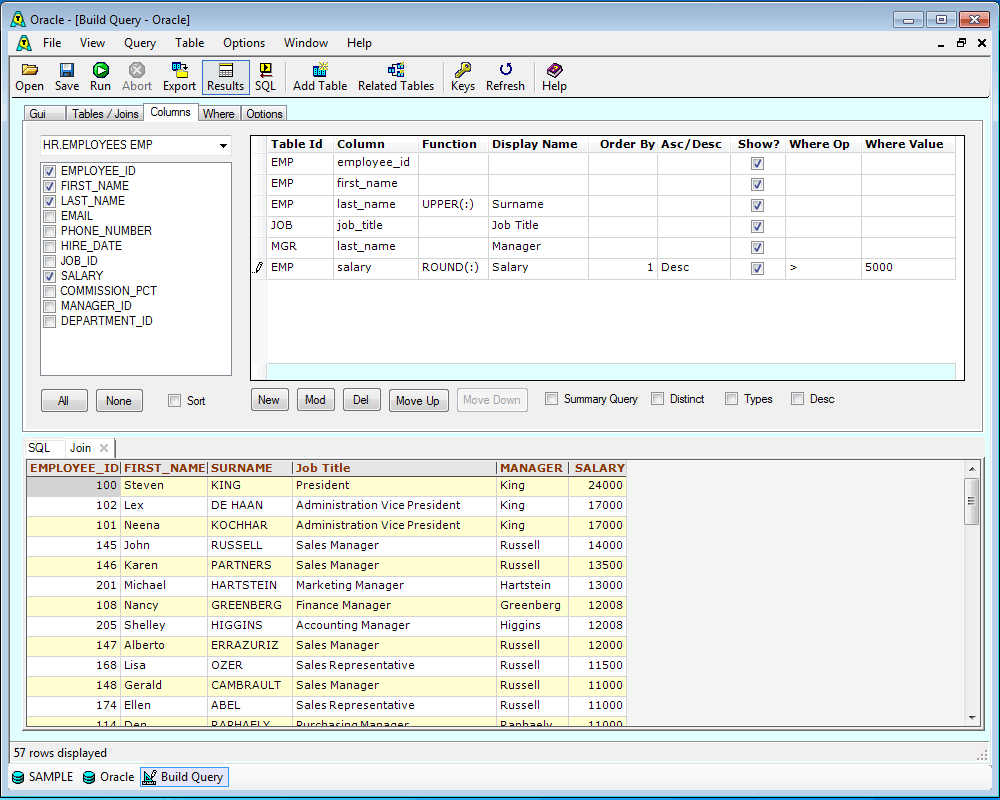Click the results grid vertical scrollbar thumb
The height and width of the screenshot is (800, 1000).
pos(971,500)
